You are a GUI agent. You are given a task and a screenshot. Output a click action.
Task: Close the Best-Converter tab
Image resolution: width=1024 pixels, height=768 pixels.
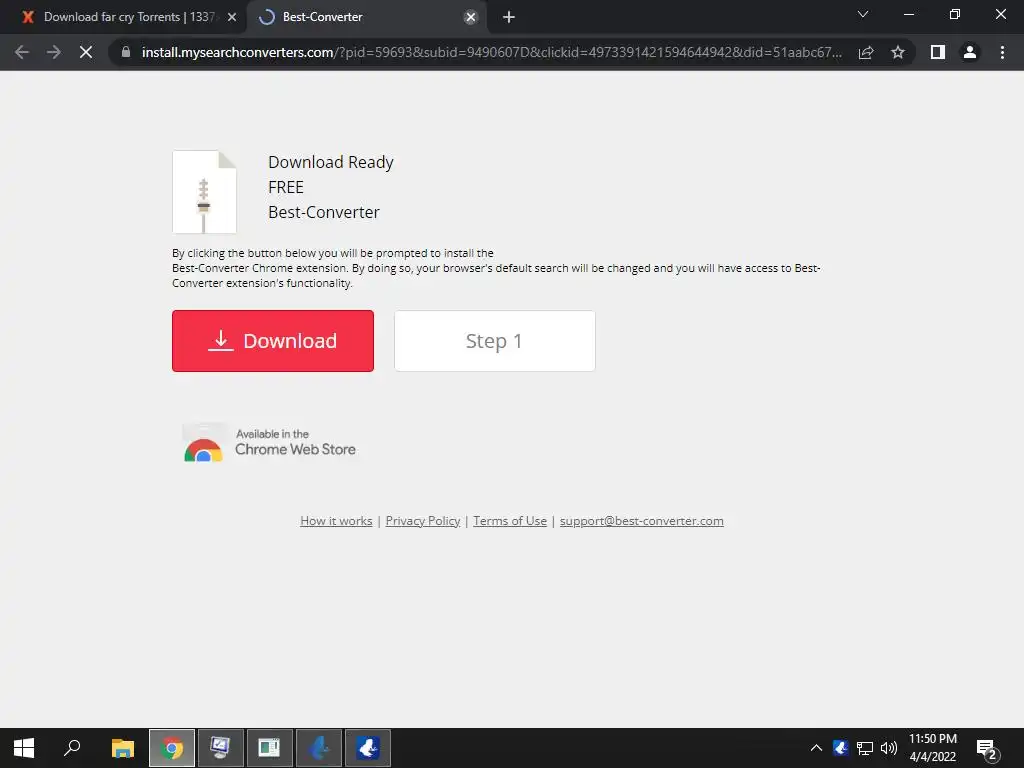[470, 18]
